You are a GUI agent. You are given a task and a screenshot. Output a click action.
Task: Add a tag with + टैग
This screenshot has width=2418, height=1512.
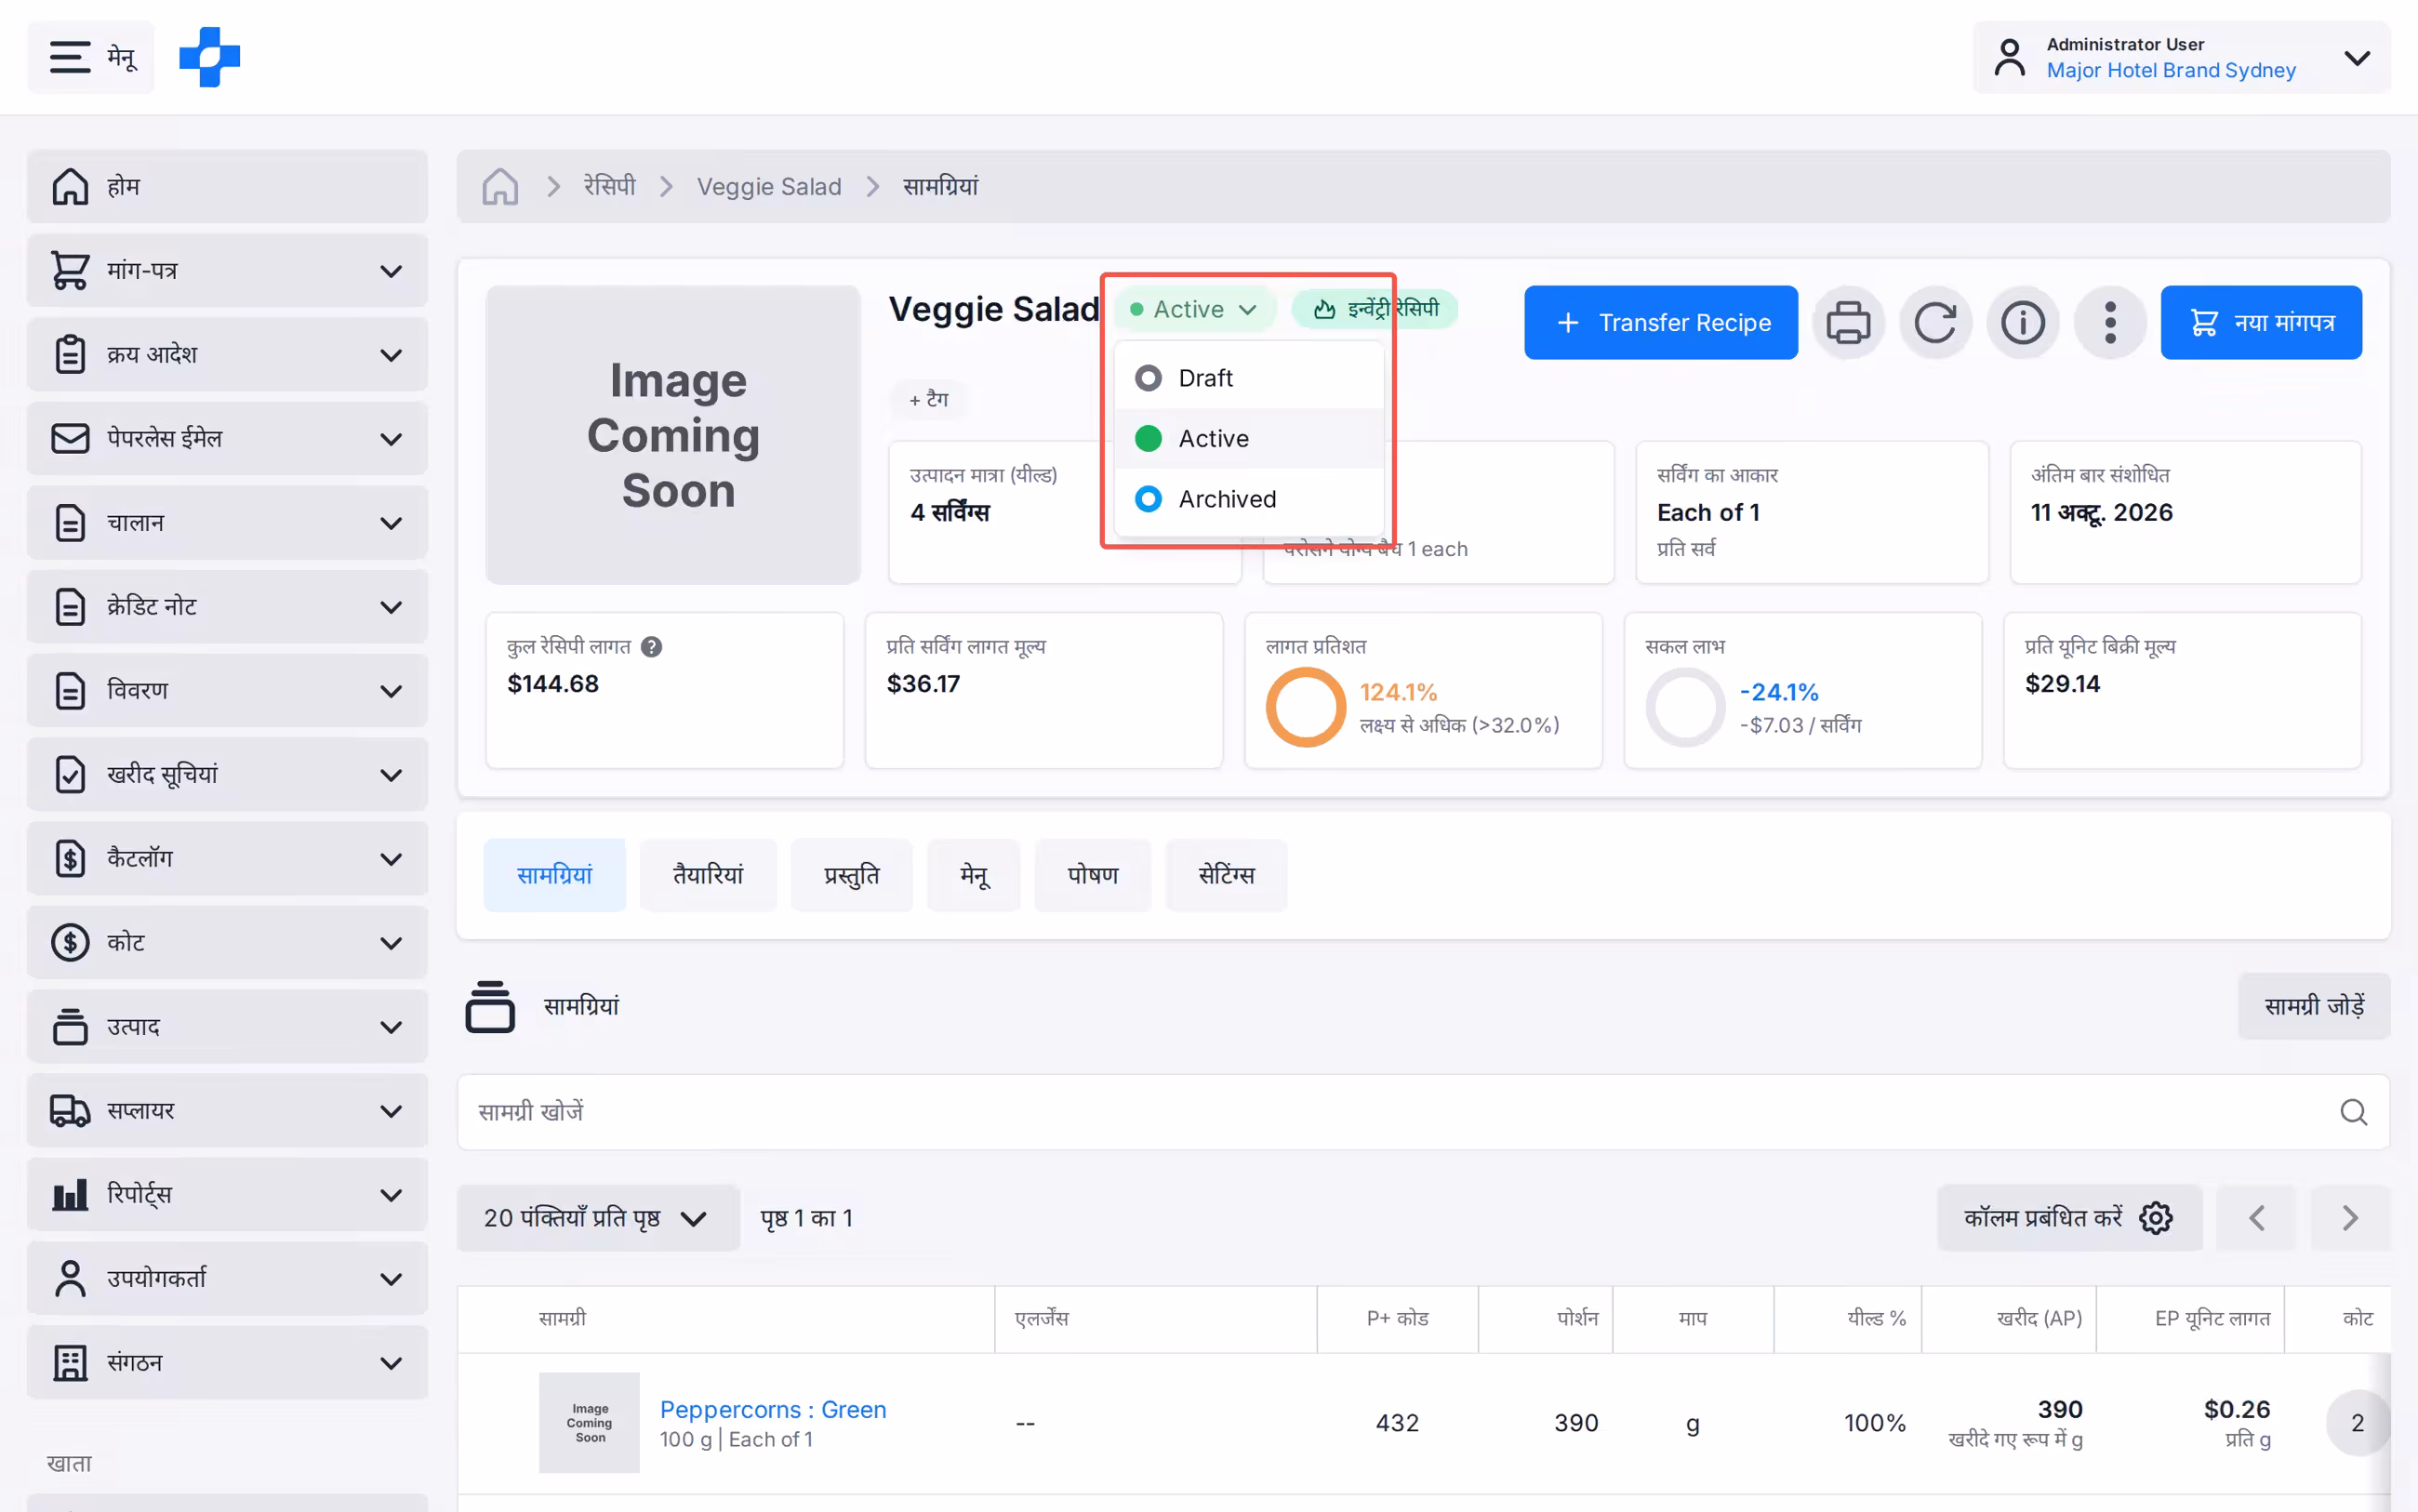(x=929, y=400)
